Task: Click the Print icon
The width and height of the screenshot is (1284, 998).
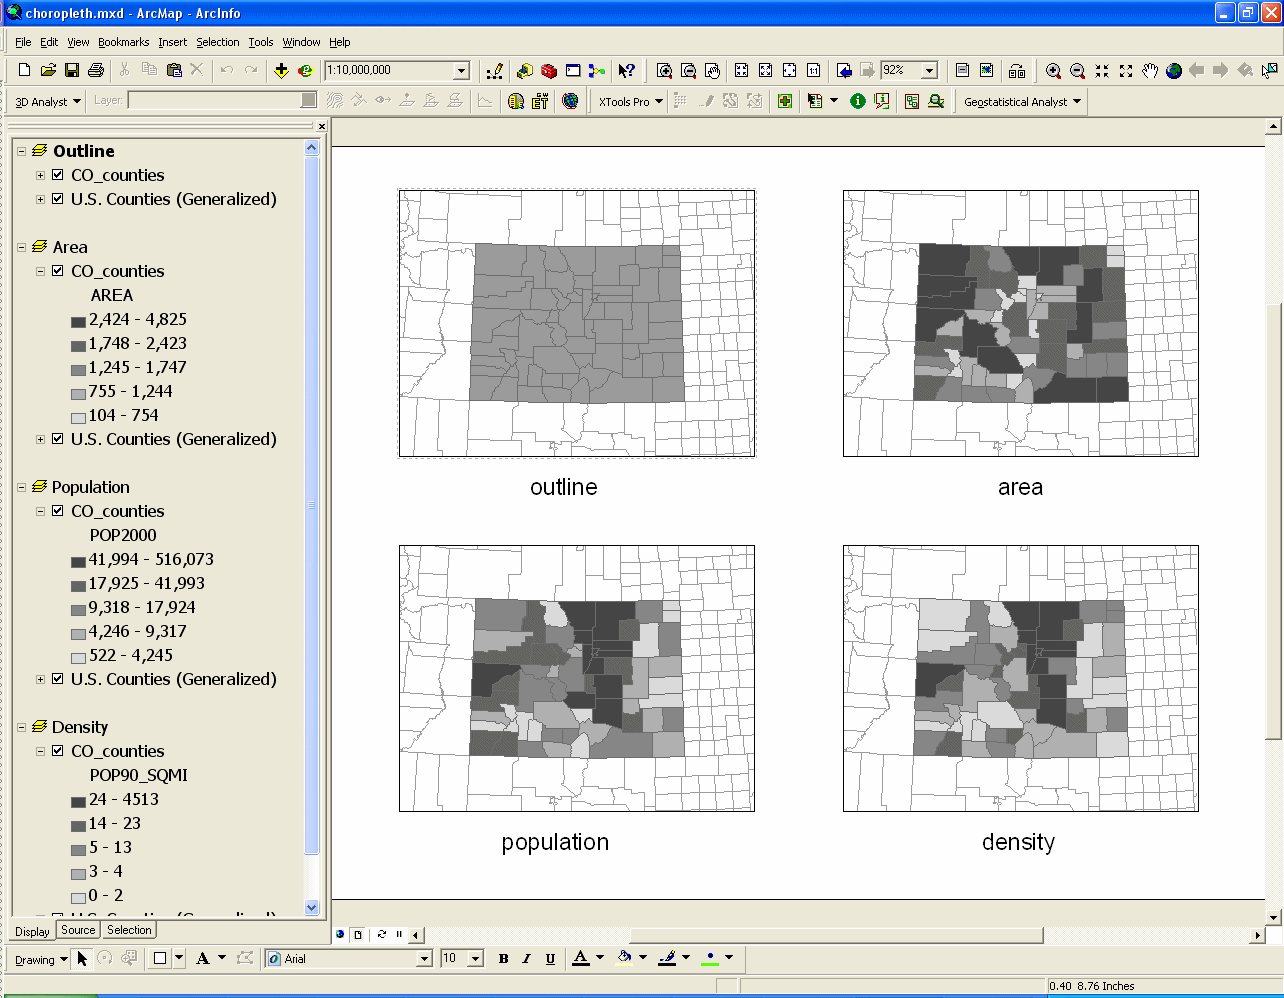Action: [x=96, y=70]
